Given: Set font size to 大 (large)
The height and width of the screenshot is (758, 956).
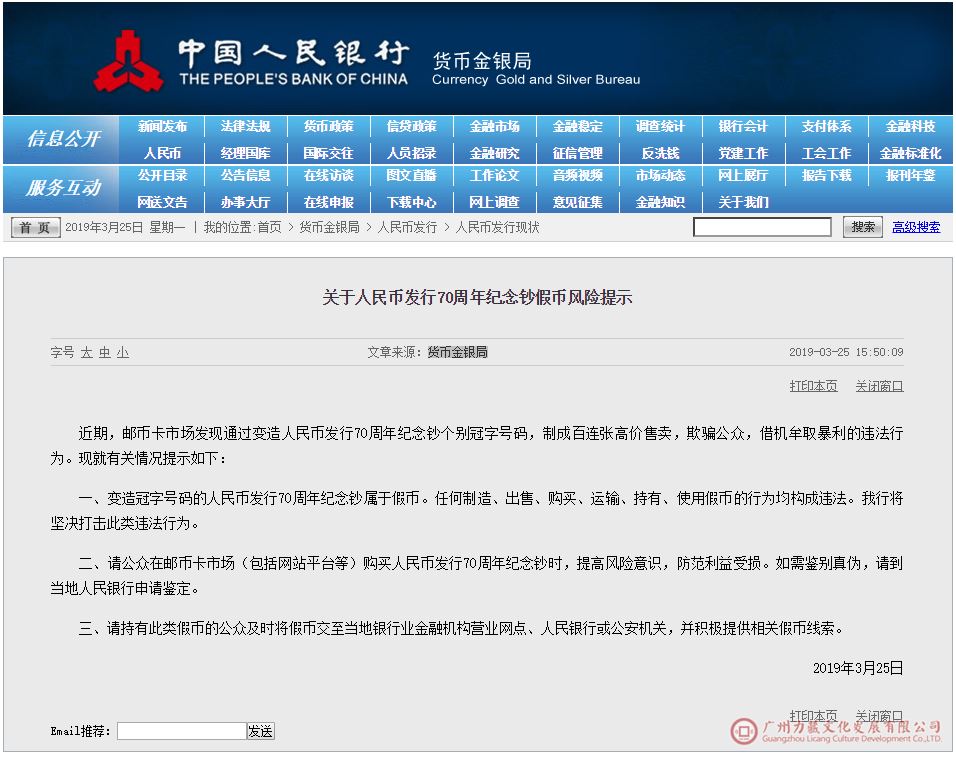Looking at the screenshot, I should click(x=86, y=353).
